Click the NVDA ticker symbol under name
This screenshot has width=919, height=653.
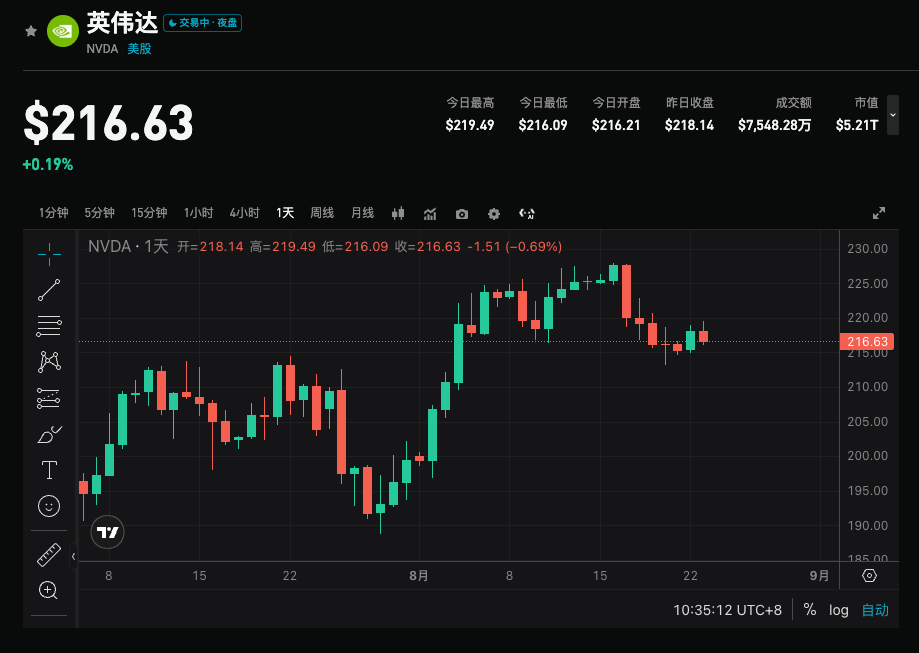click(103, 49)
